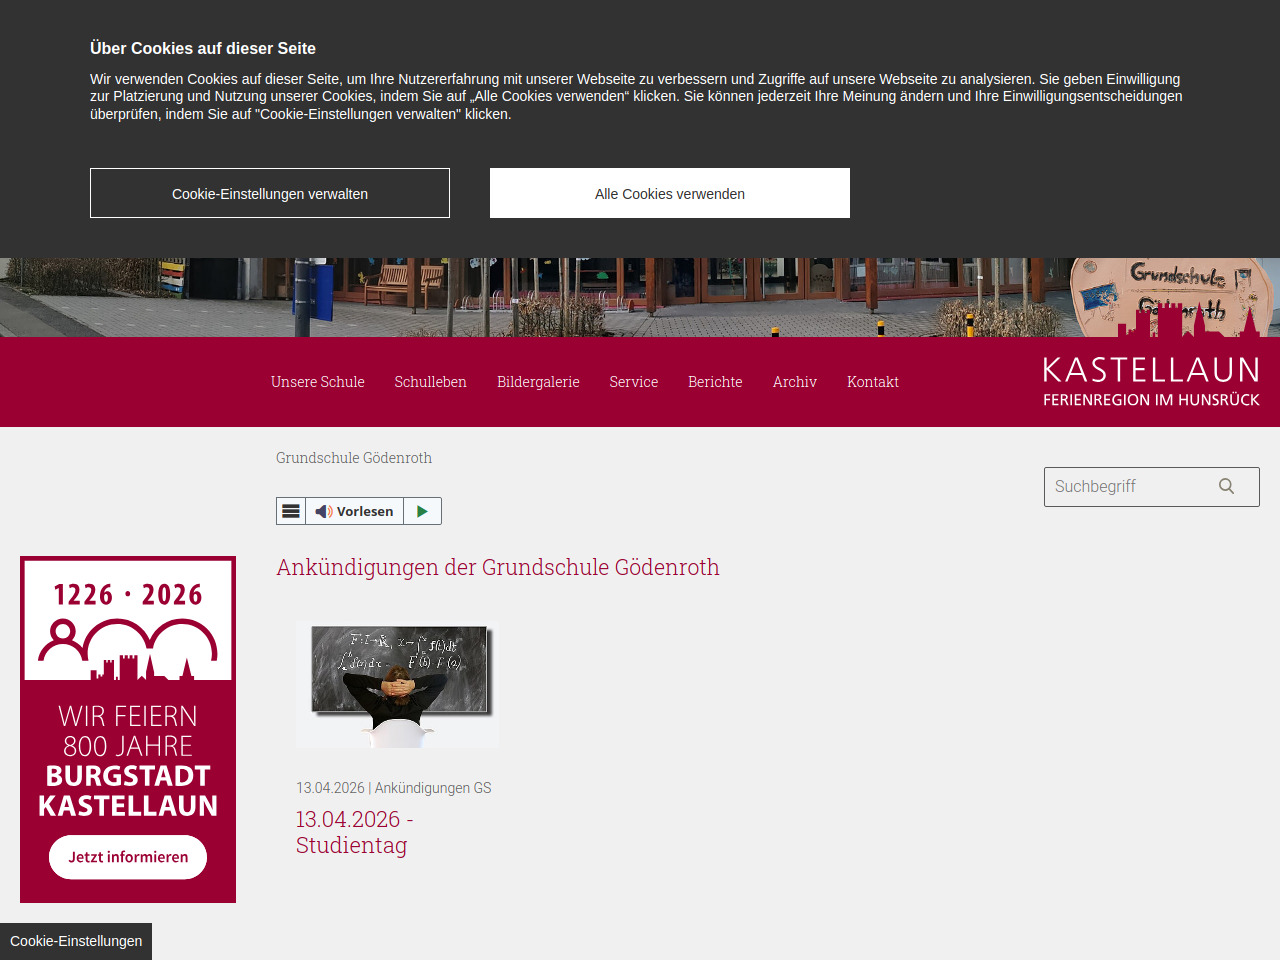
Task: Open the Schulleben menu
Action: [x=430, y=382]
